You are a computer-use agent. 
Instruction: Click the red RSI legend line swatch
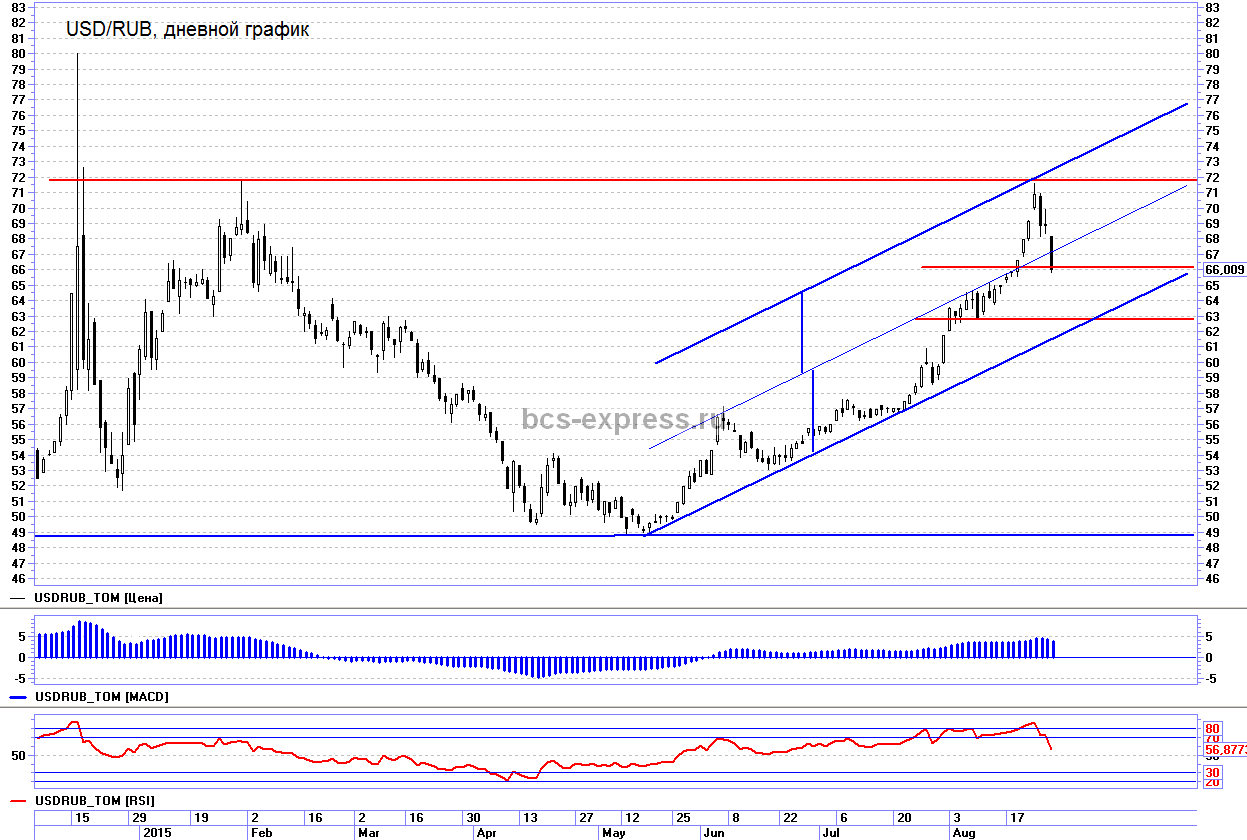(18, 800)
